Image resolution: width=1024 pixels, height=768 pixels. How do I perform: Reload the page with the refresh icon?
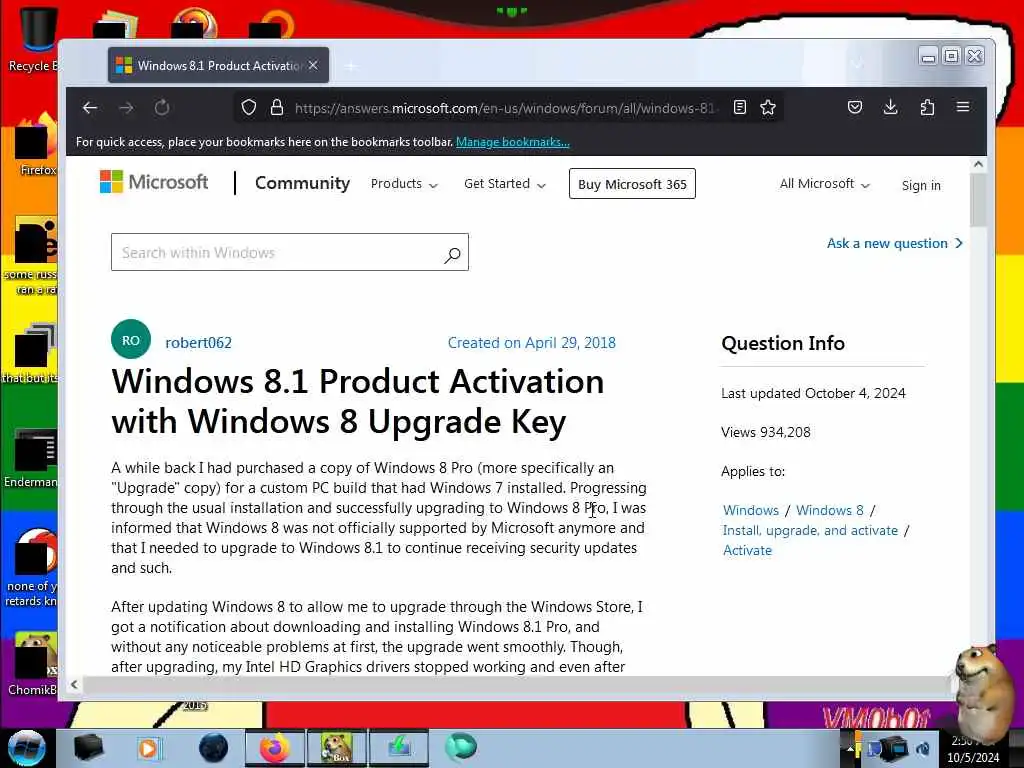(162, 108)
